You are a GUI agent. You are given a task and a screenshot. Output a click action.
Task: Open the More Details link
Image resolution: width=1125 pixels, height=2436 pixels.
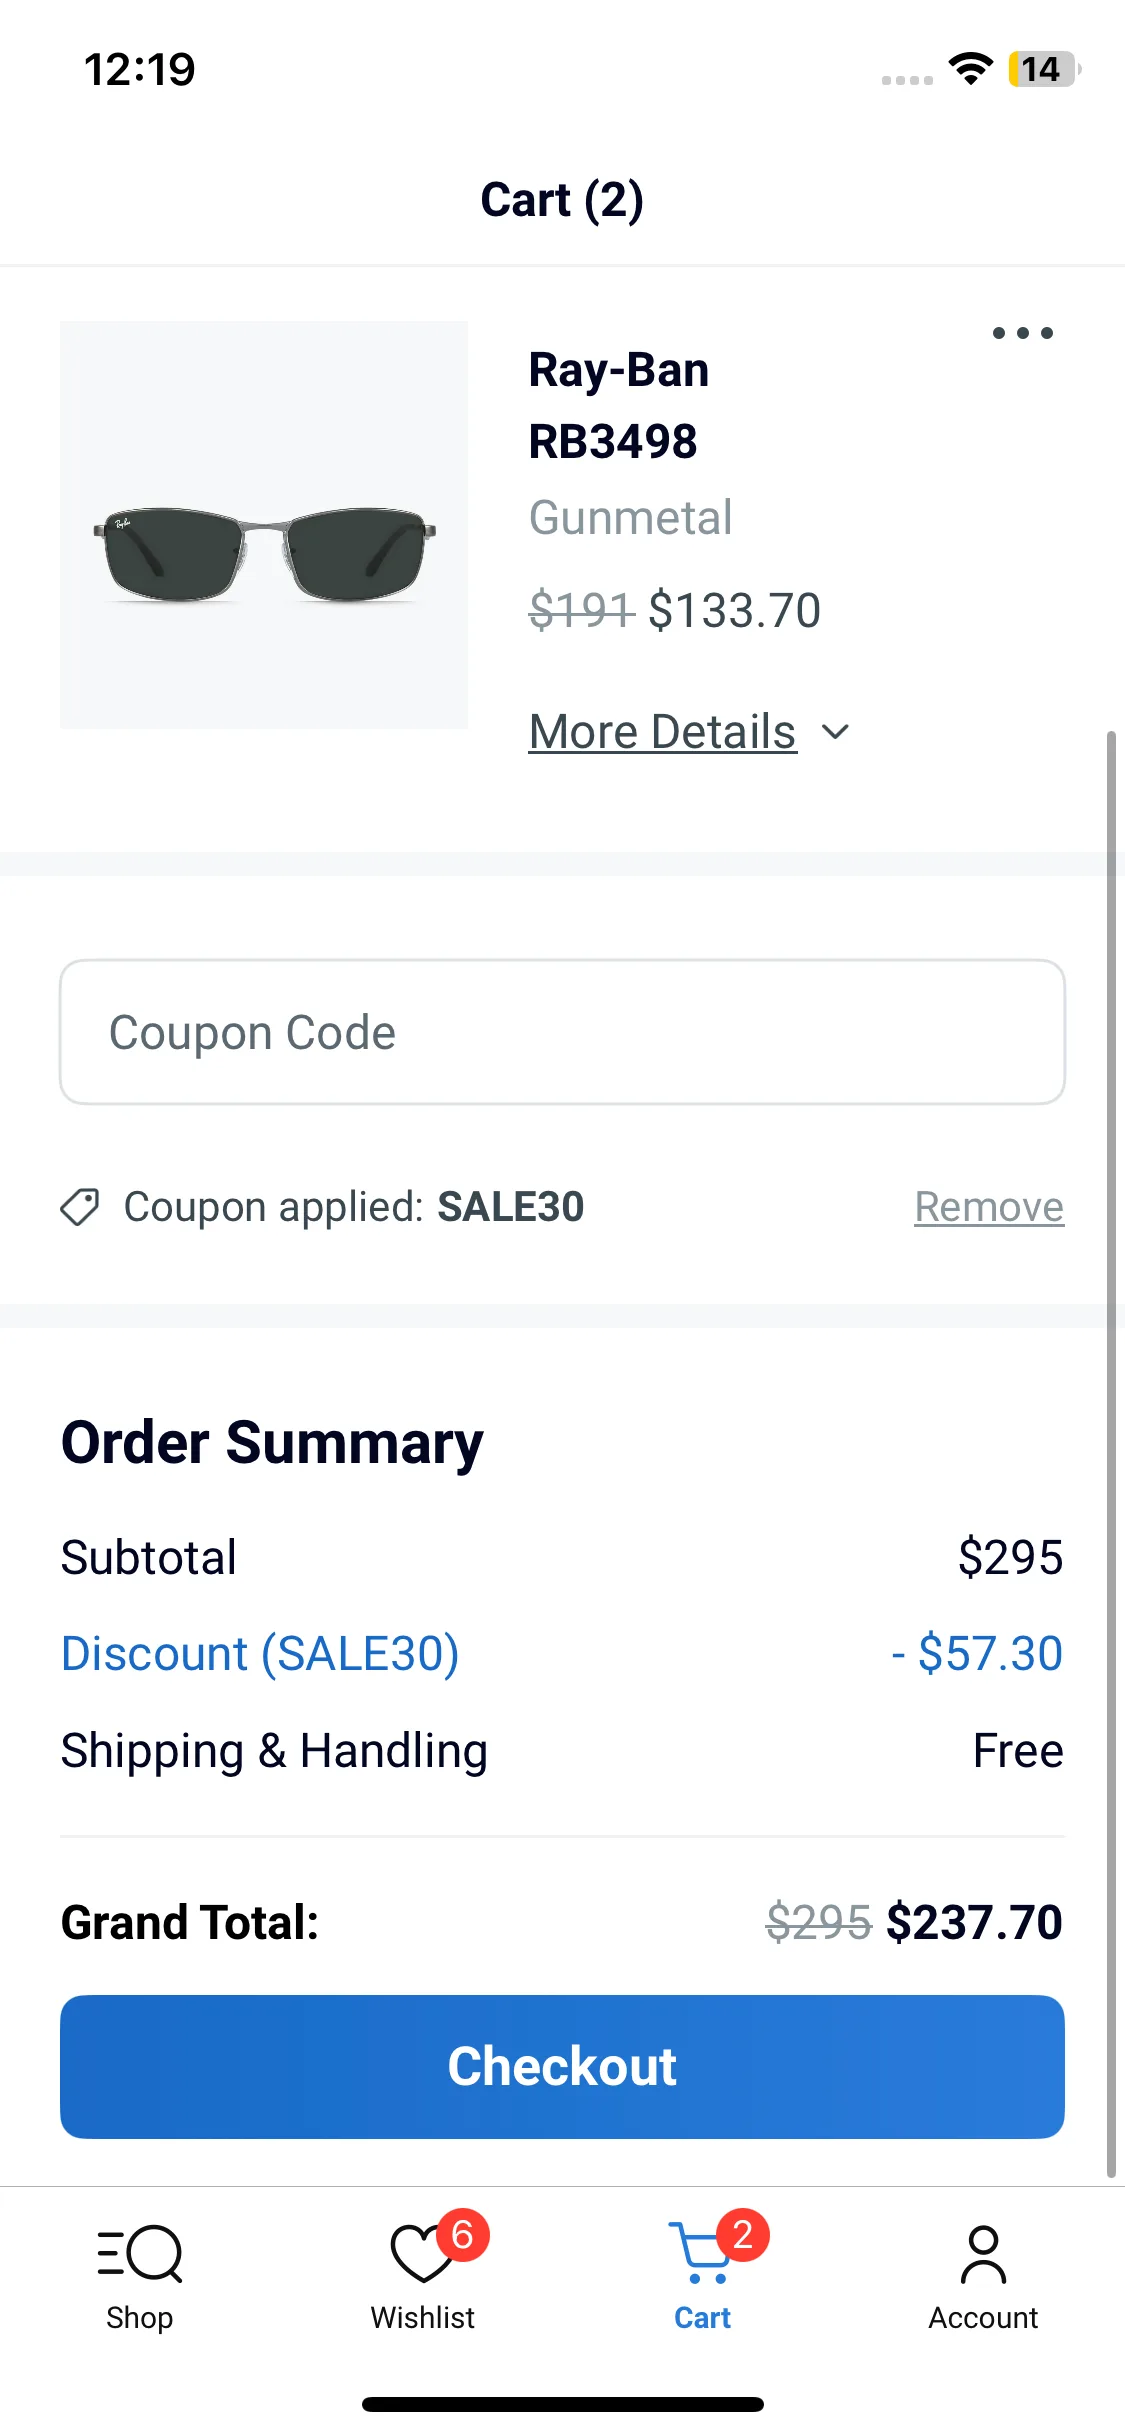pos(662,732)
